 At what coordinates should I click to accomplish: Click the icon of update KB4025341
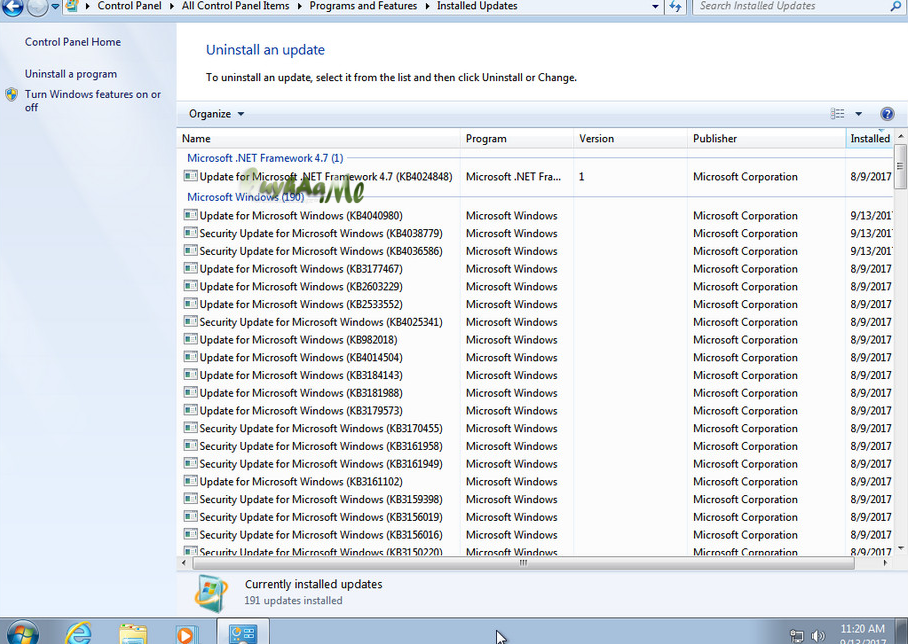[190, 321]
